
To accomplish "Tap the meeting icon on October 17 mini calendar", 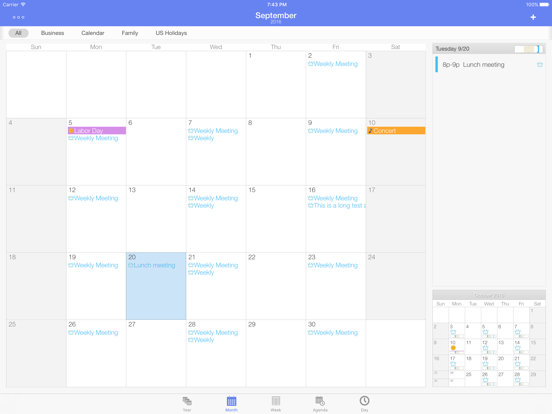I will (x=453, y=364).
